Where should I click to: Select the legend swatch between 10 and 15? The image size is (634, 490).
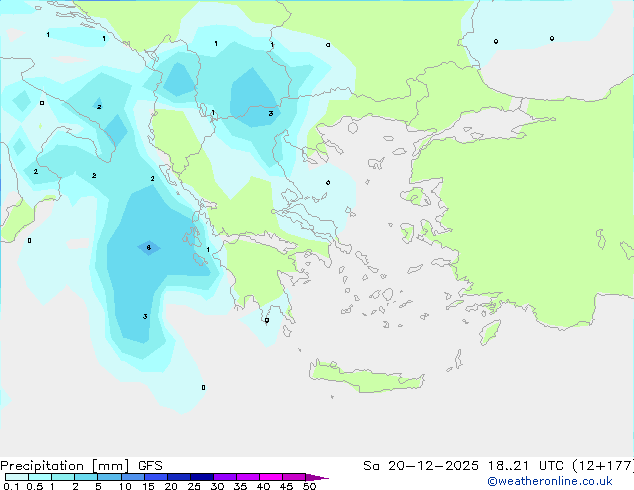pyautogui.click(x=133, y=477)
